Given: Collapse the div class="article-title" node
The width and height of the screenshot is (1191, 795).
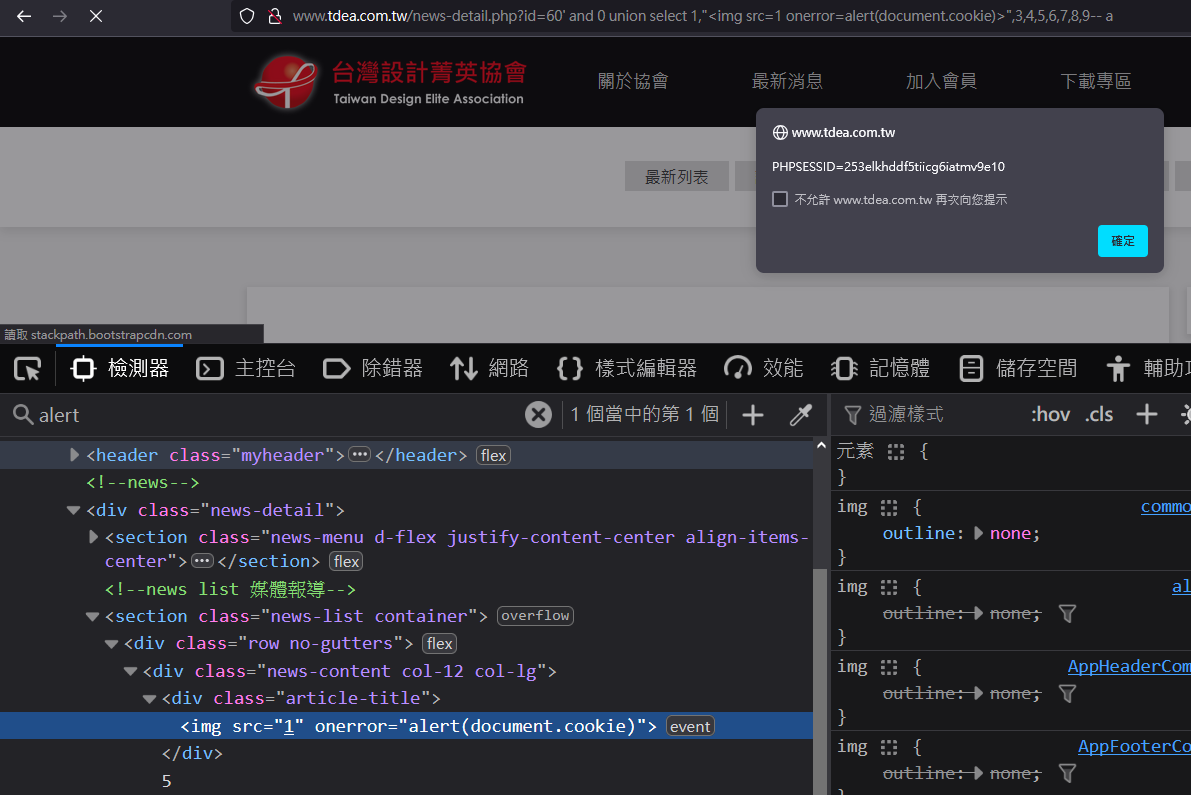Looking at the screenshot, I should [150, 699].
